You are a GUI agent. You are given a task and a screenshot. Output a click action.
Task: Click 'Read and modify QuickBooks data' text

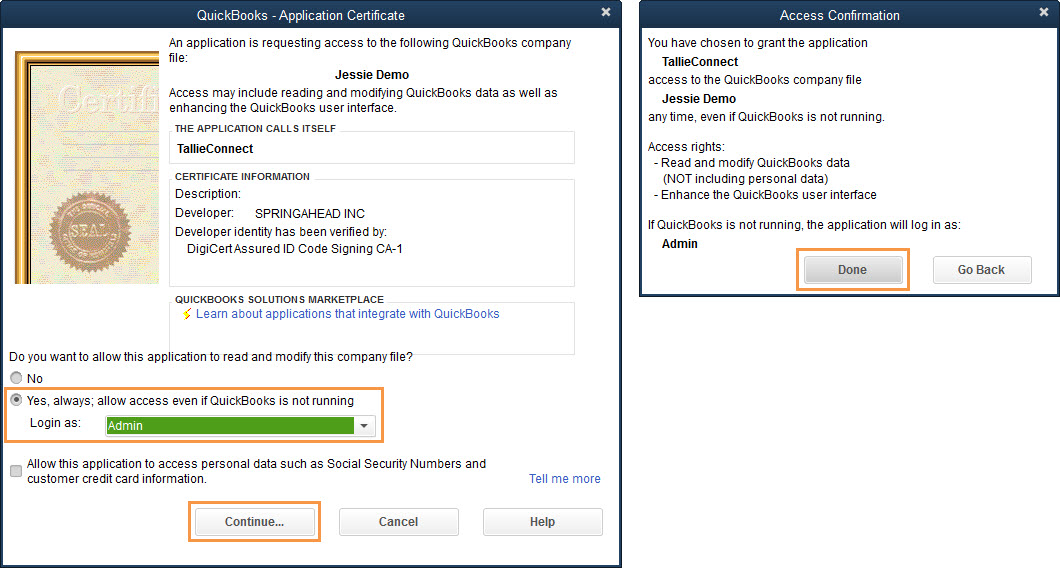click(755, 163)
